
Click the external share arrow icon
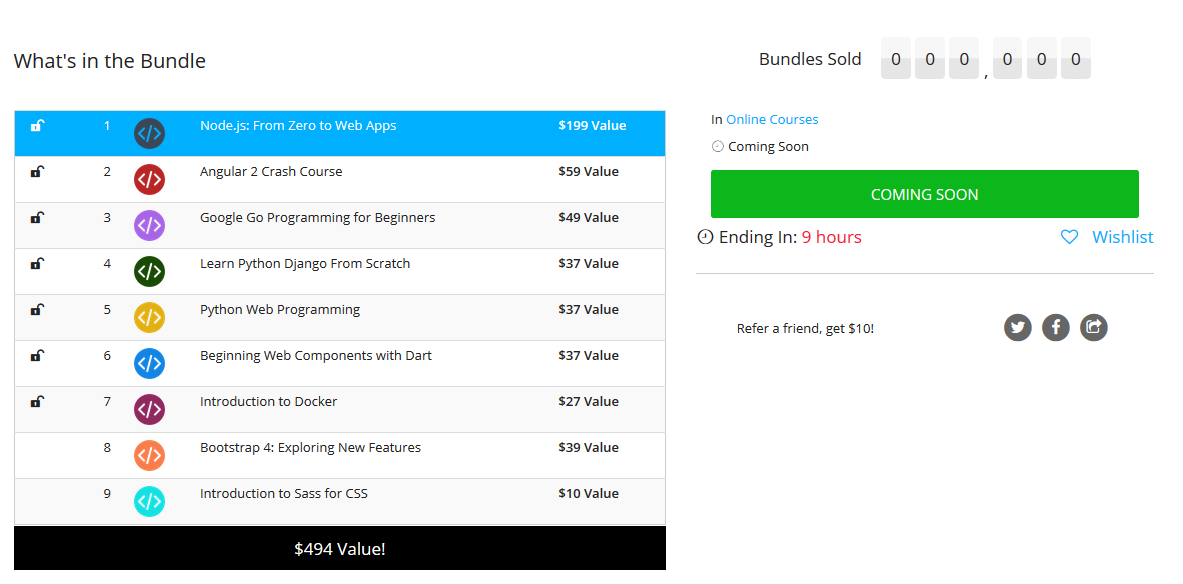tap(1094, 327)
